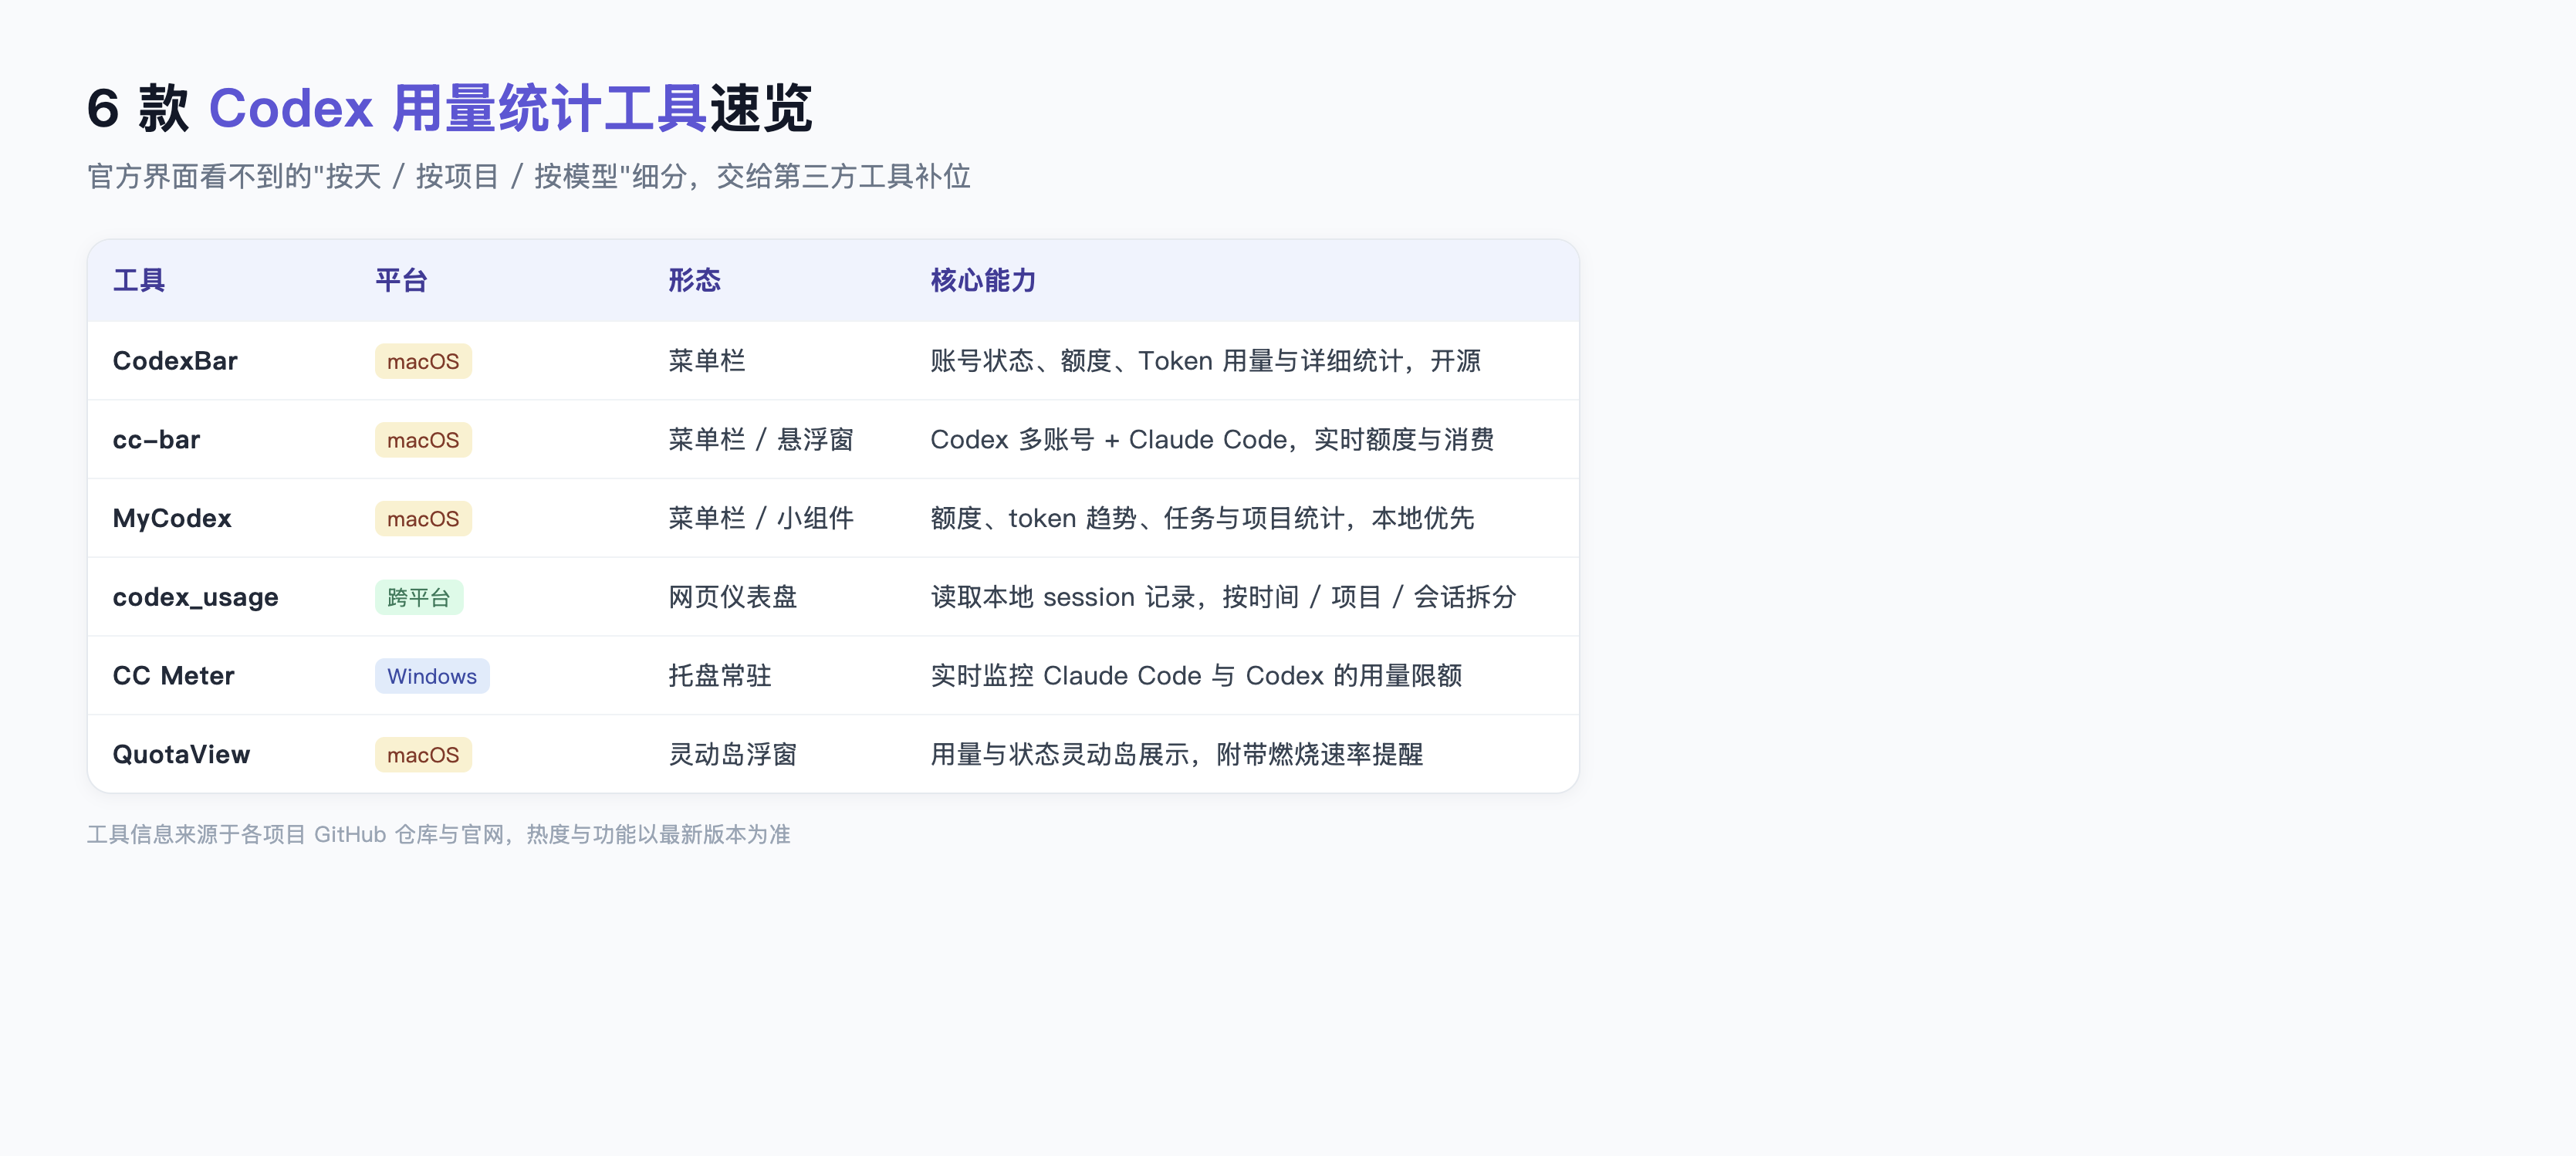This screenshot has height=1156, width=2576.
Task: Click "用量与状态灵动岛展示" description
Action: [x=1177, y=754]
